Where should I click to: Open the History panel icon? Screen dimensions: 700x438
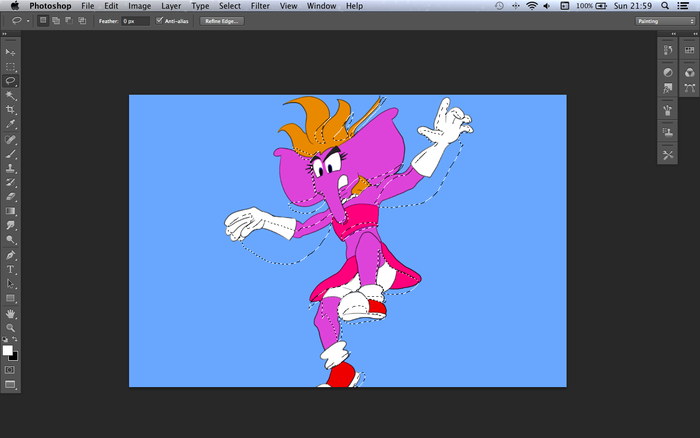click(x=668, y=51)
